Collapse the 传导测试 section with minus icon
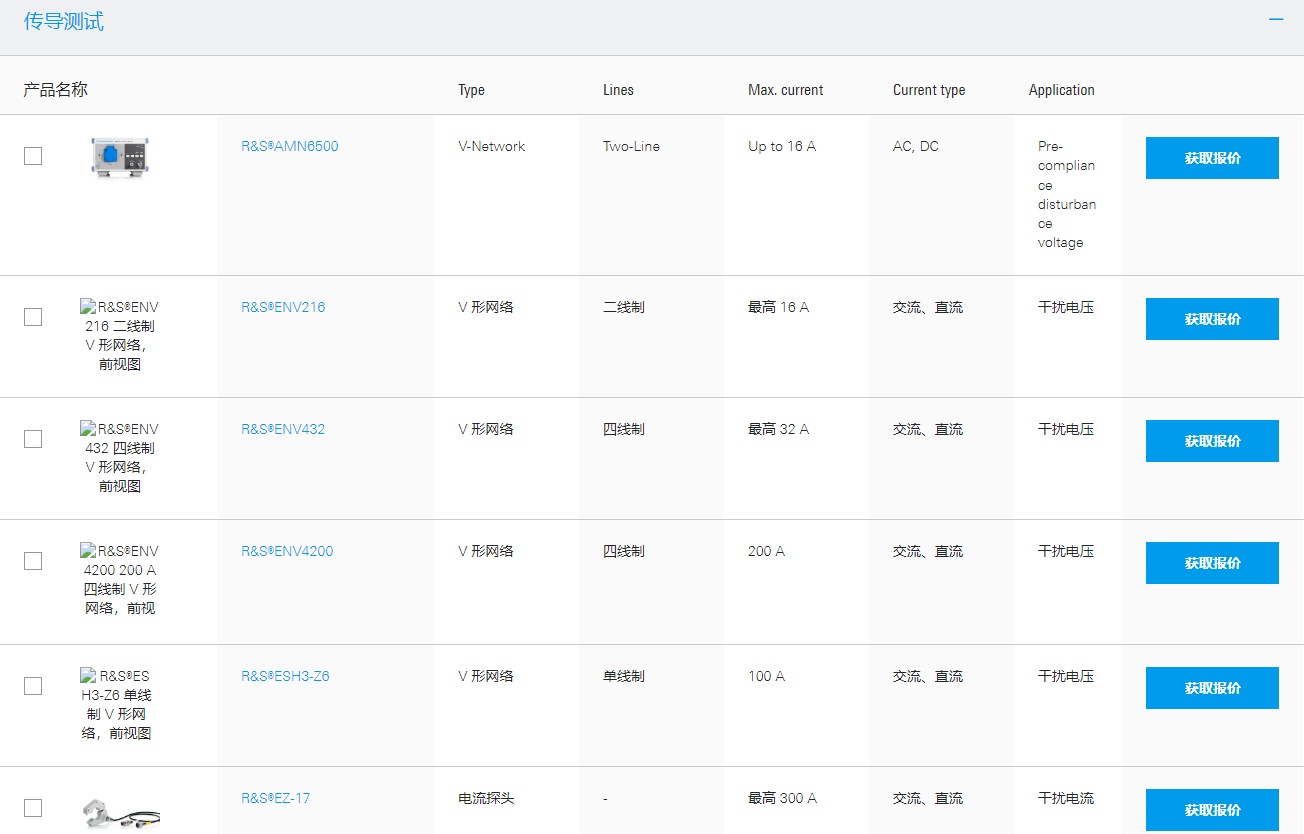Viewport: 1304px width, 834px height. 1276,19
